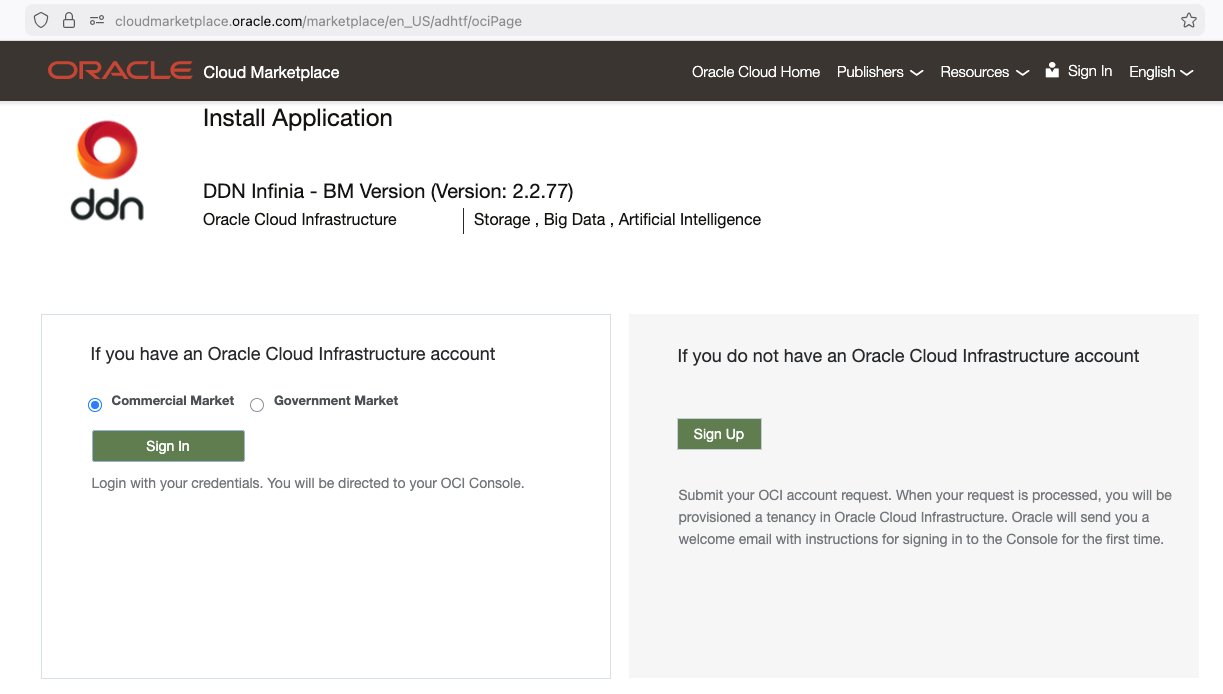Open the English language dropdown
Screen dimensions: 1223x694
(x=1160, y=72)
